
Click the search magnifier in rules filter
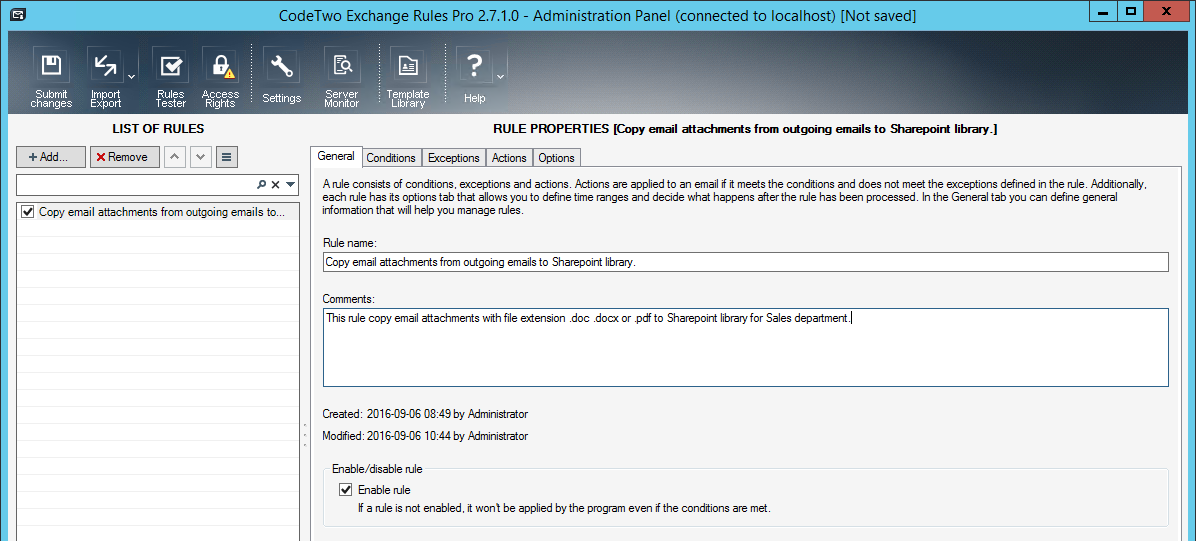262,185
